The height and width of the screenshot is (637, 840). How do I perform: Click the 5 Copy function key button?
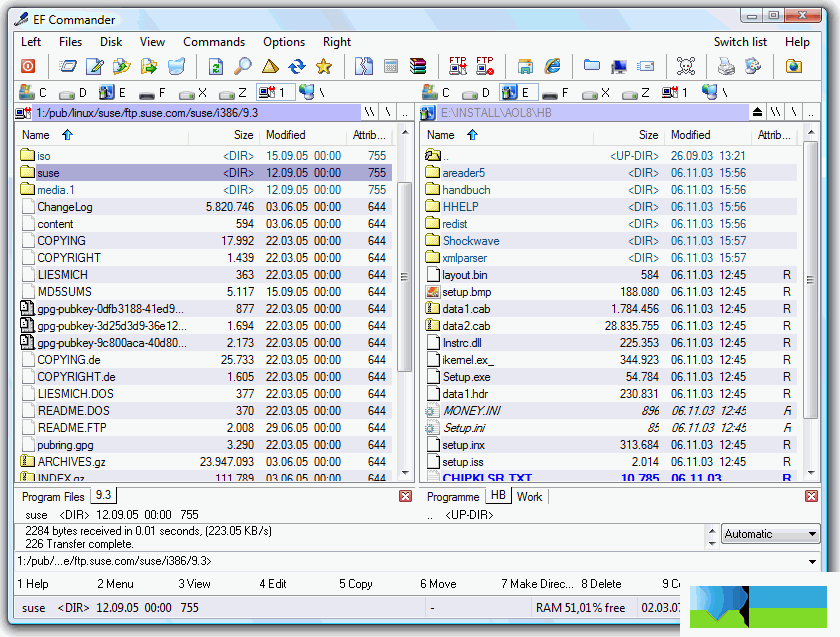coord(356,584)
